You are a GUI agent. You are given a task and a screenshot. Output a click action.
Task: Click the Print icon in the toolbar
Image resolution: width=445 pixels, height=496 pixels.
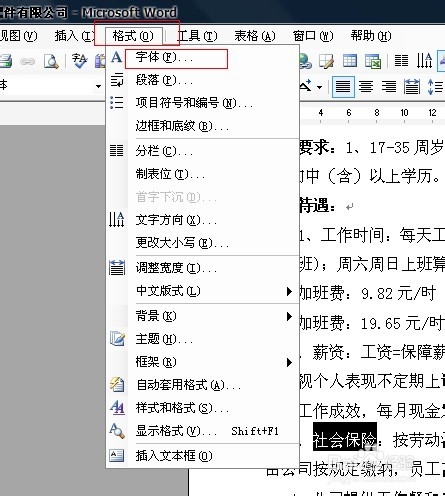click(x=5, y=61)
